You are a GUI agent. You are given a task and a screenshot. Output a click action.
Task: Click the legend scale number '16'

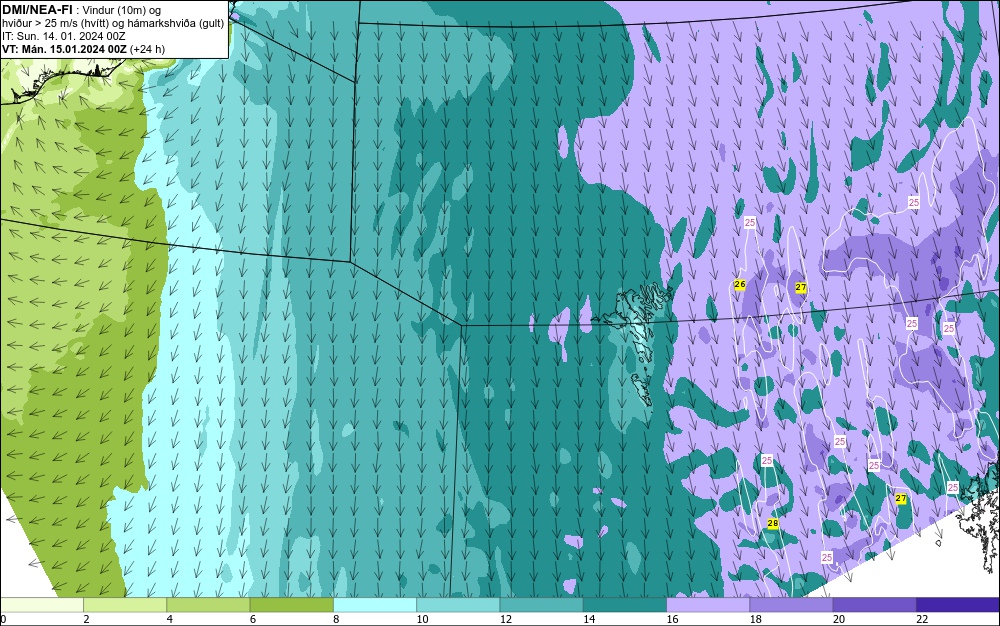672,619
